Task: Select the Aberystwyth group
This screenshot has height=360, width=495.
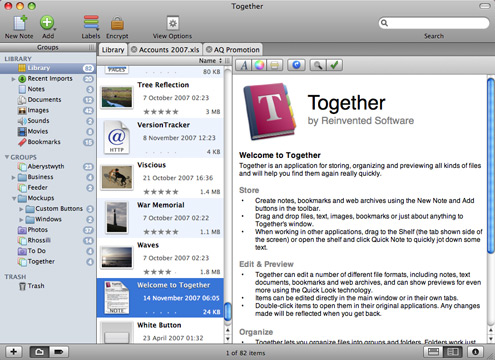Action: (x=48, y=166)
